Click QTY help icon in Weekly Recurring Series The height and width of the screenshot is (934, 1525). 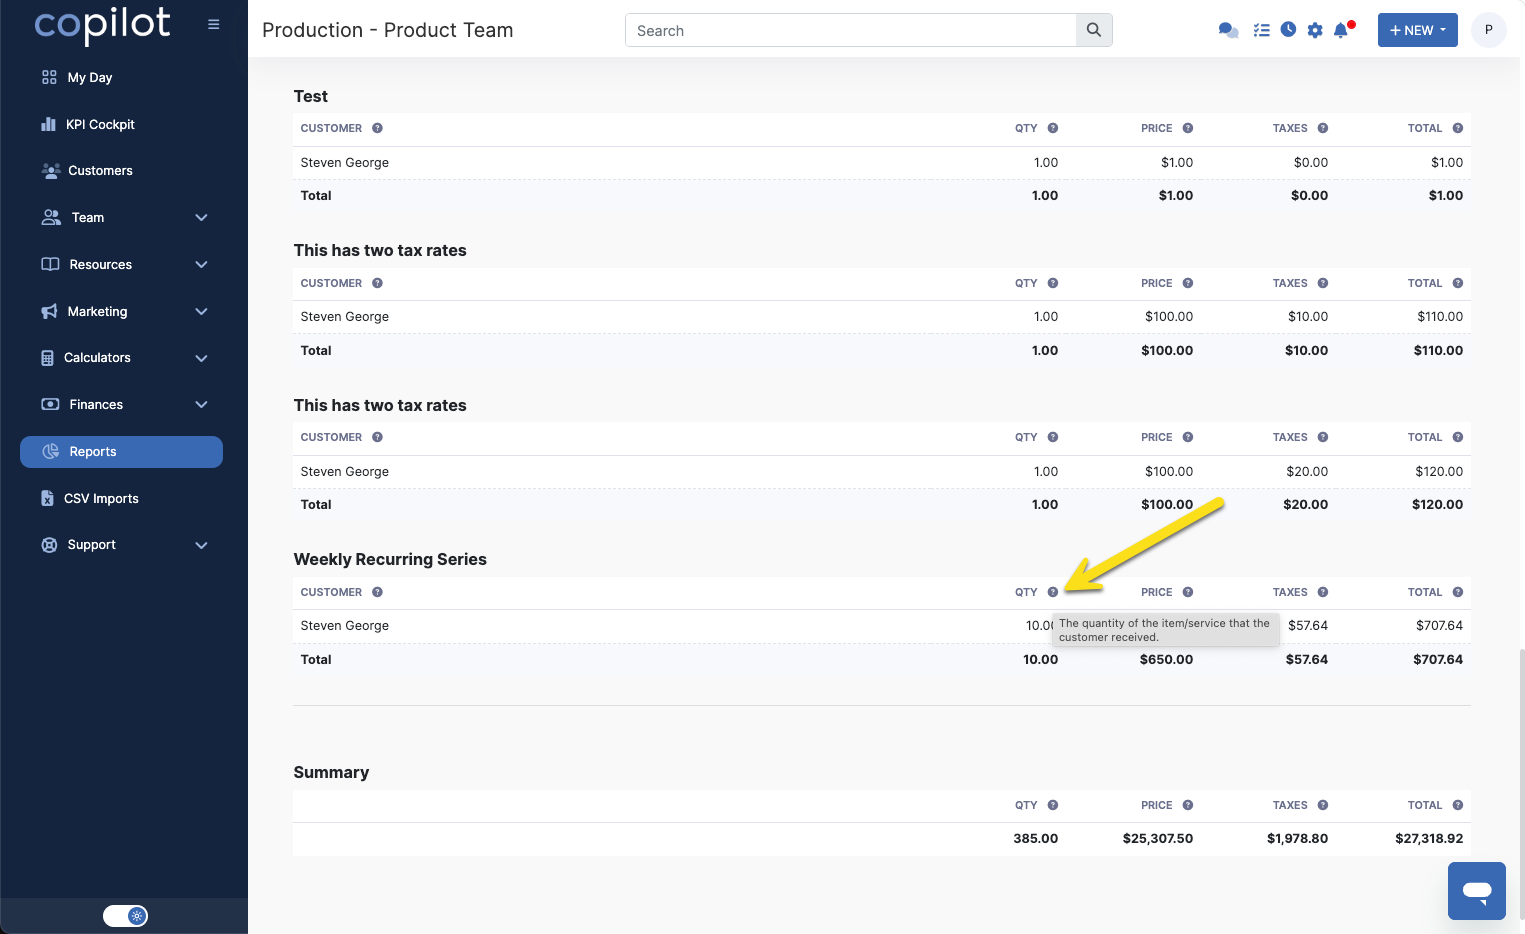pyautogui.click(x=1053, y=592)
